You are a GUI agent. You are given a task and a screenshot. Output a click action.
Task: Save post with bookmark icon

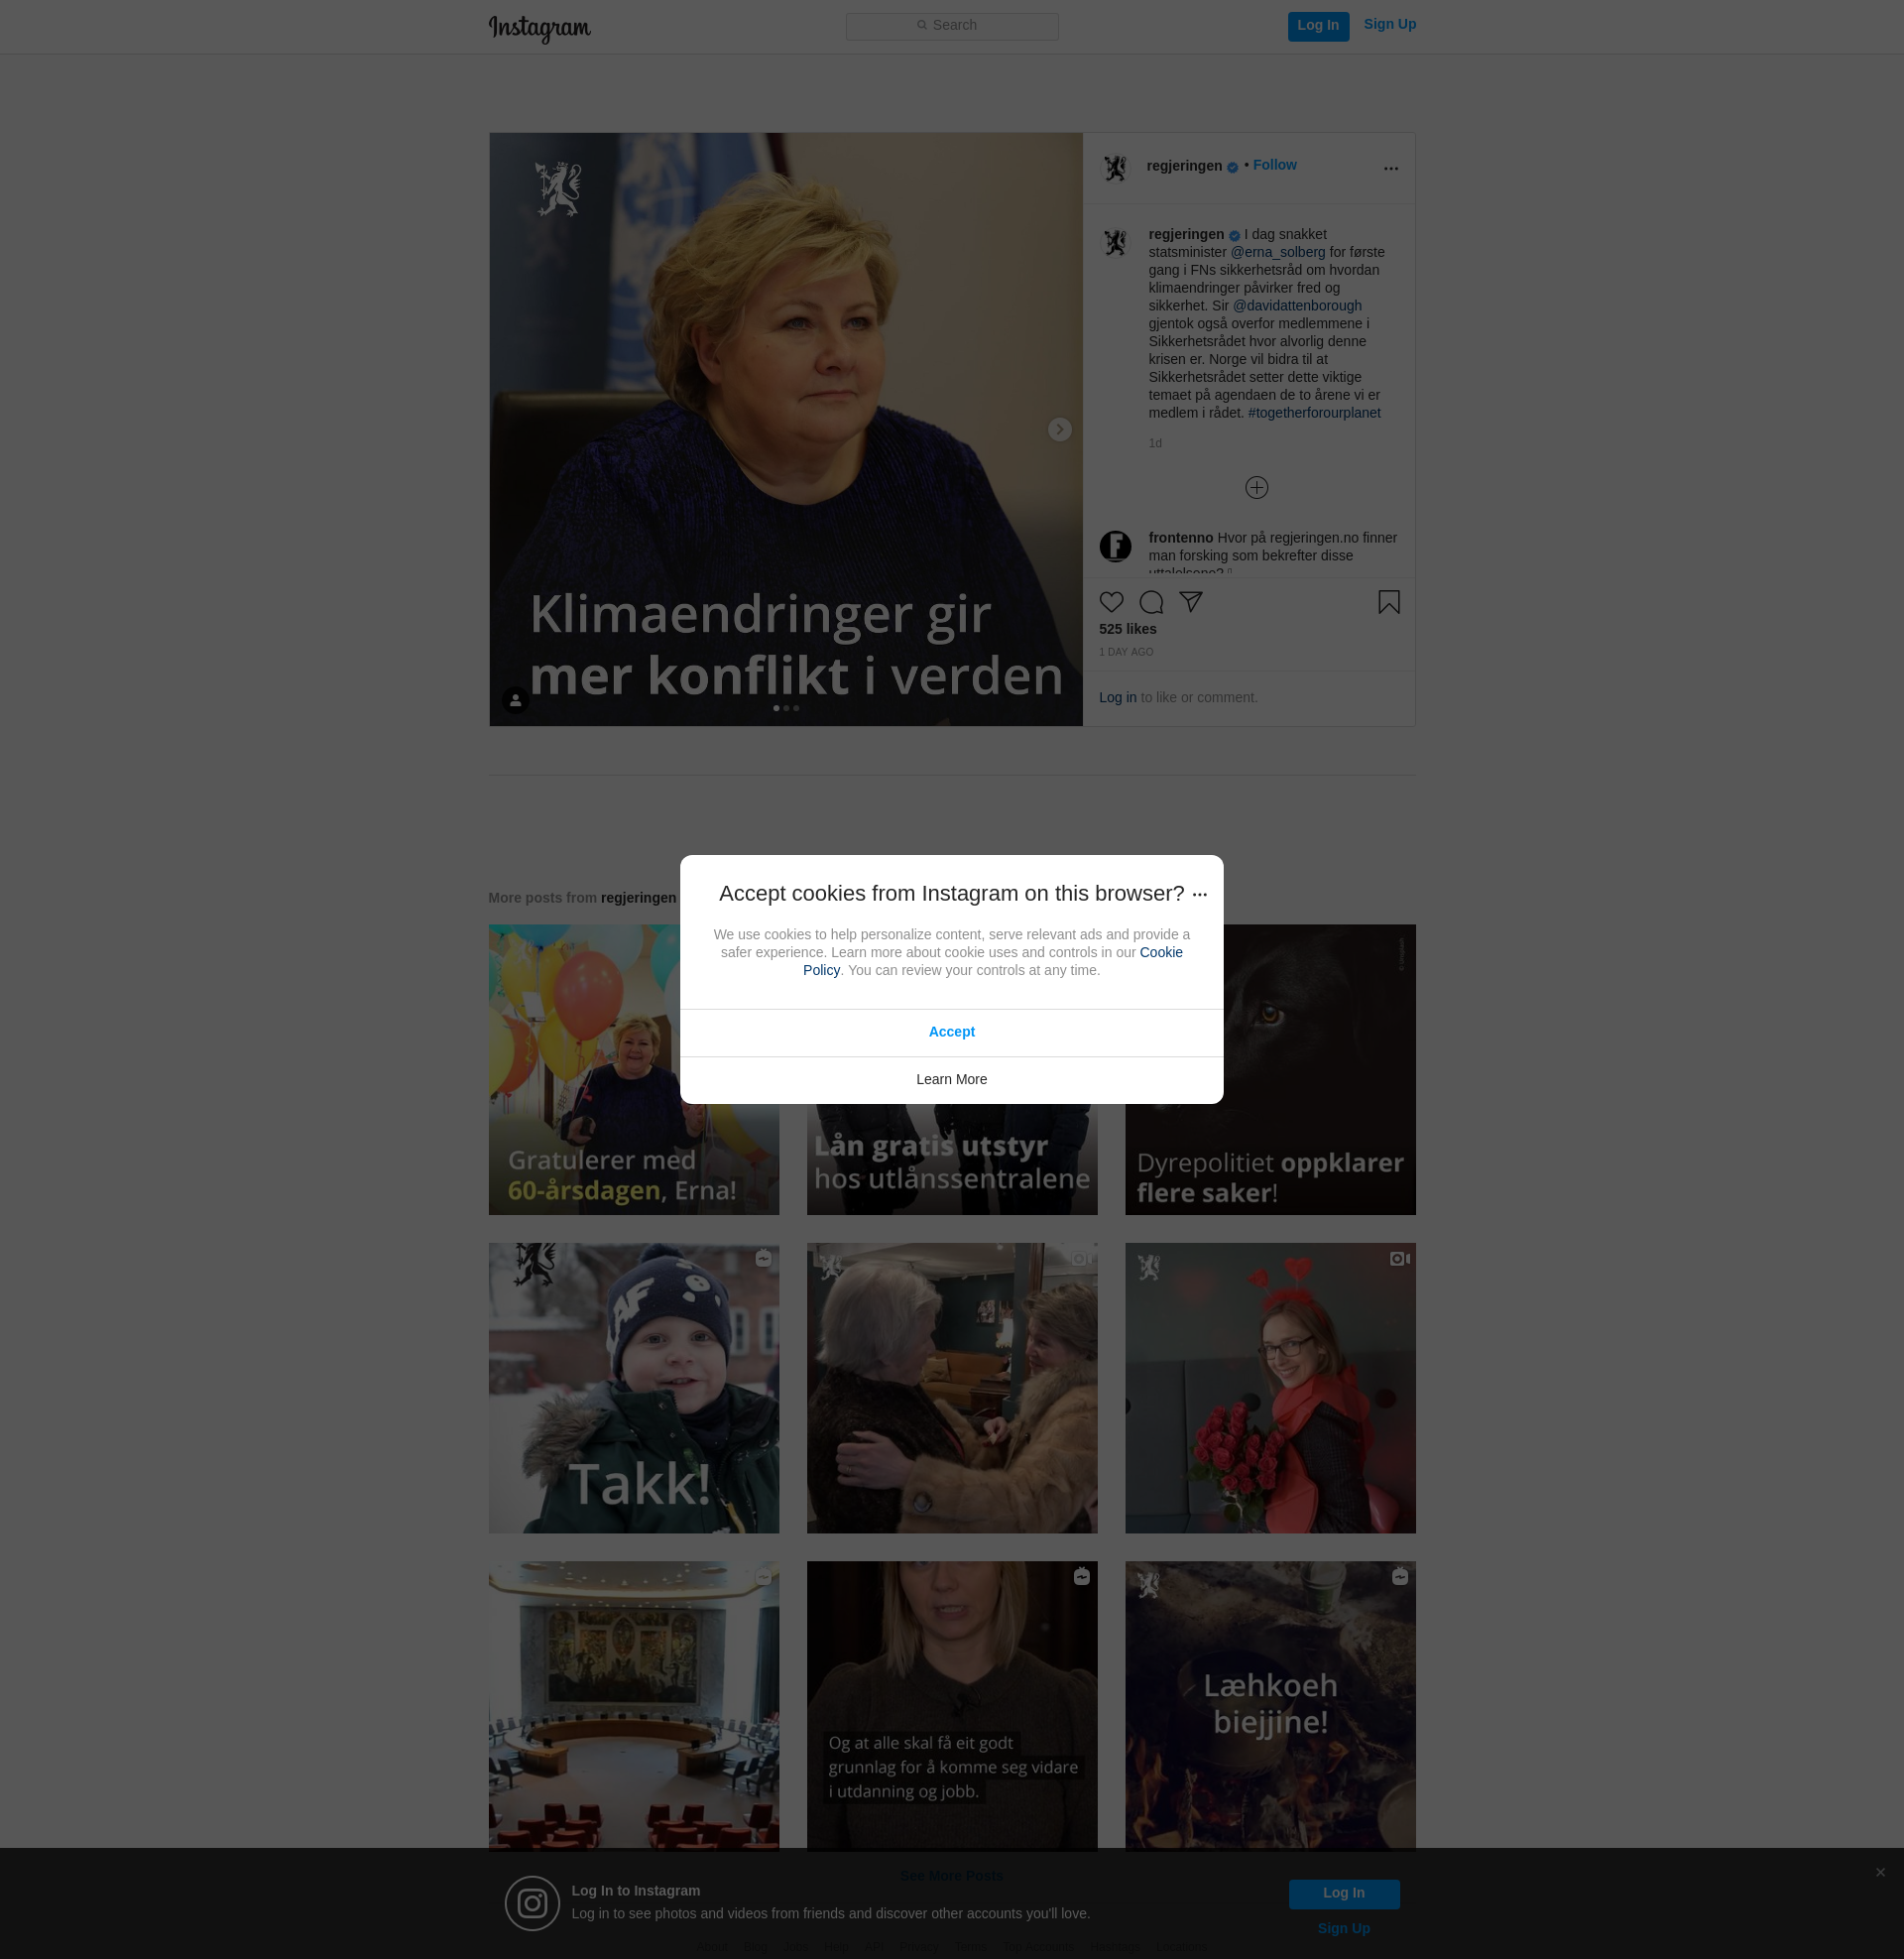pyautogui.click(x=1388, y=602)
